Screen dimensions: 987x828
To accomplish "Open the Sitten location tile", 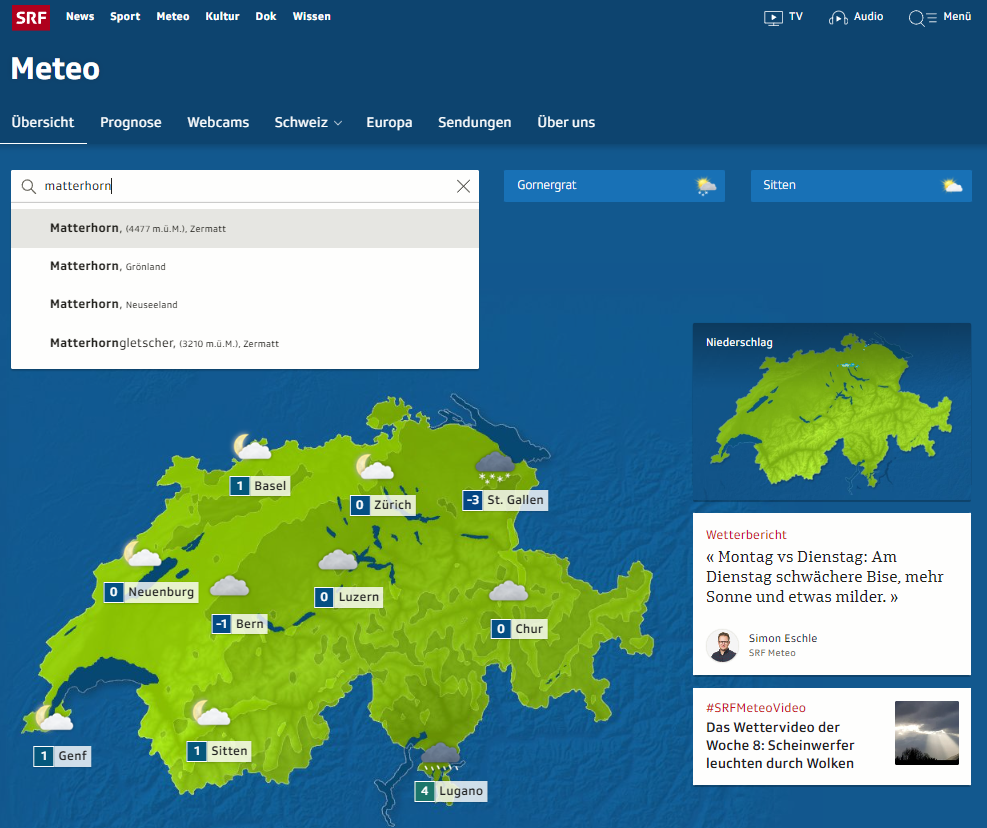I will (x=861, y=186).
